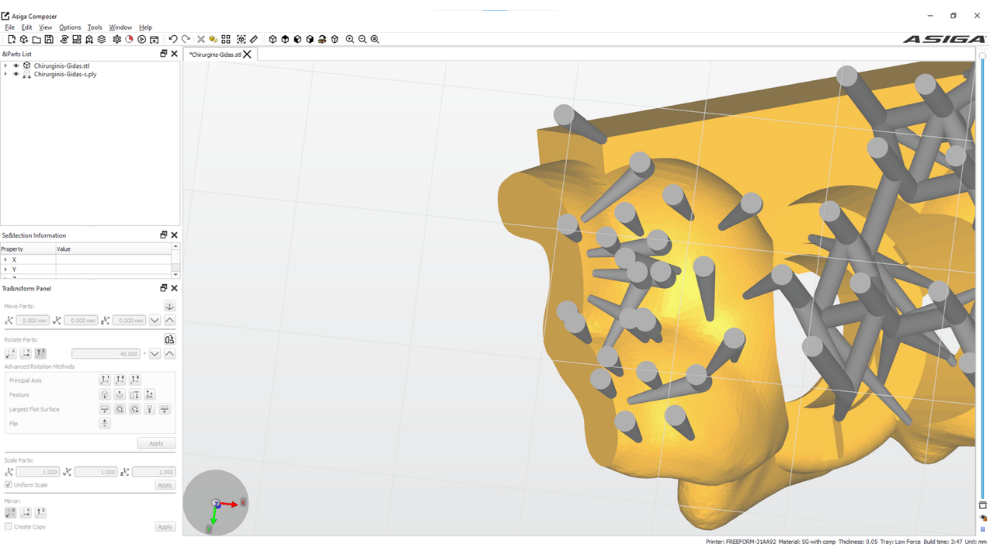This screenshot has width=990, height=557.
Task: Hide Chirurginis-Gidas.stl using its eye icon
Action: click(x=16, y=66)
